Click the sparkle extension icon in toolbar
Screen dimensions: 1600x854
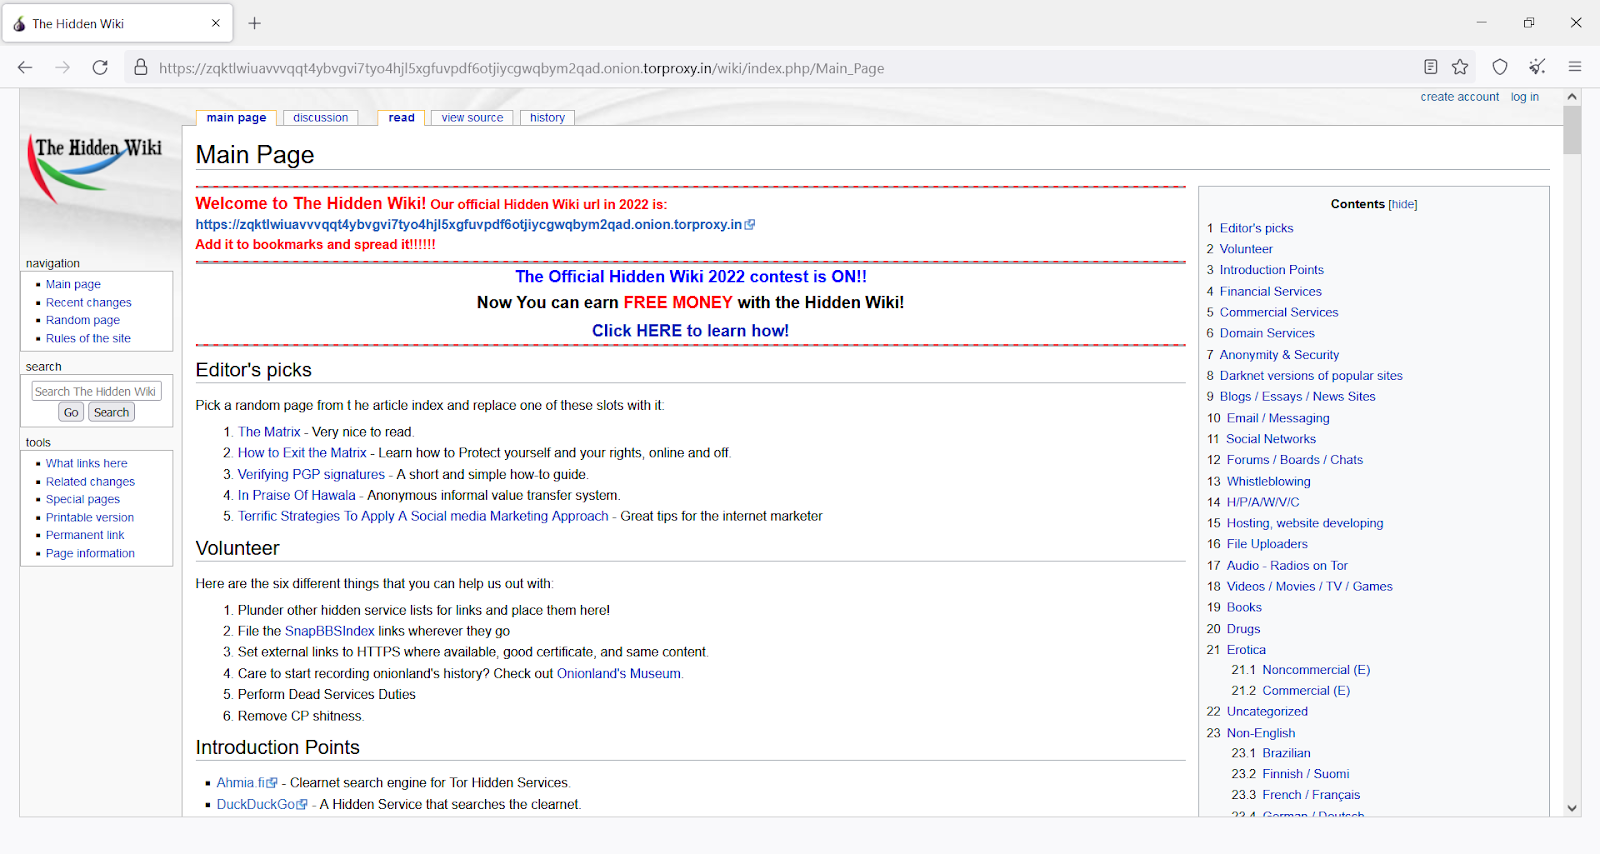[1537, 67]
